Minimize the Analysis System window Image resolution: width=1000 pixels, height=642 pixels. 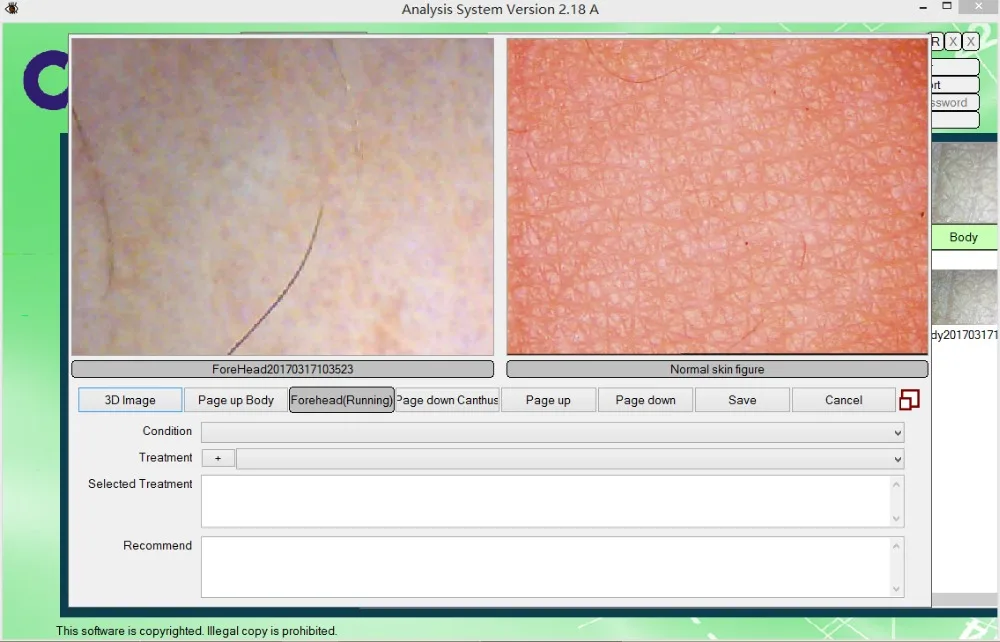[x=923, y=8]
